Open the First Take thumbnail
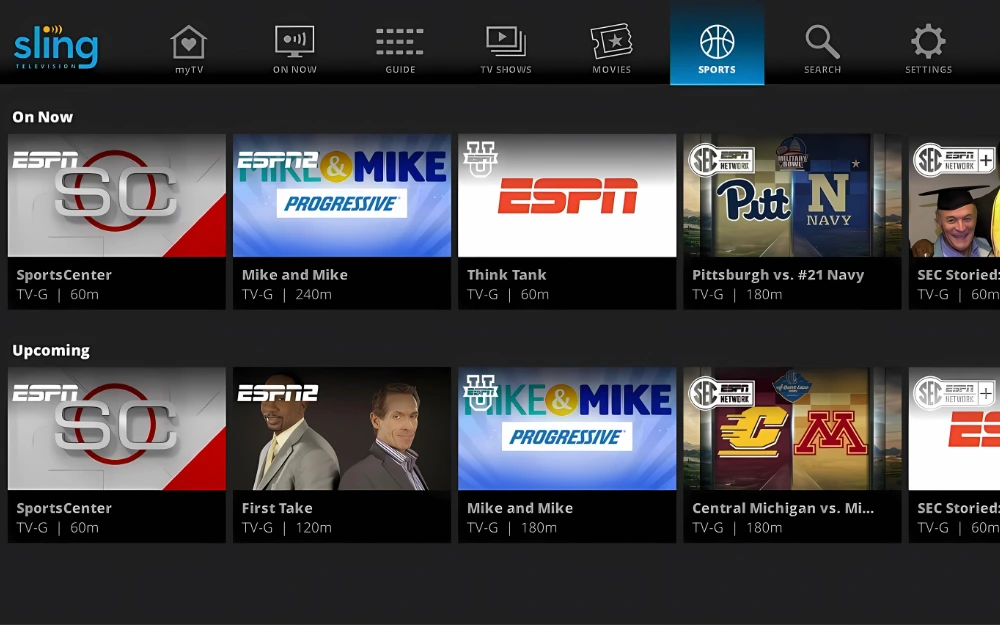 click(342, 429)
